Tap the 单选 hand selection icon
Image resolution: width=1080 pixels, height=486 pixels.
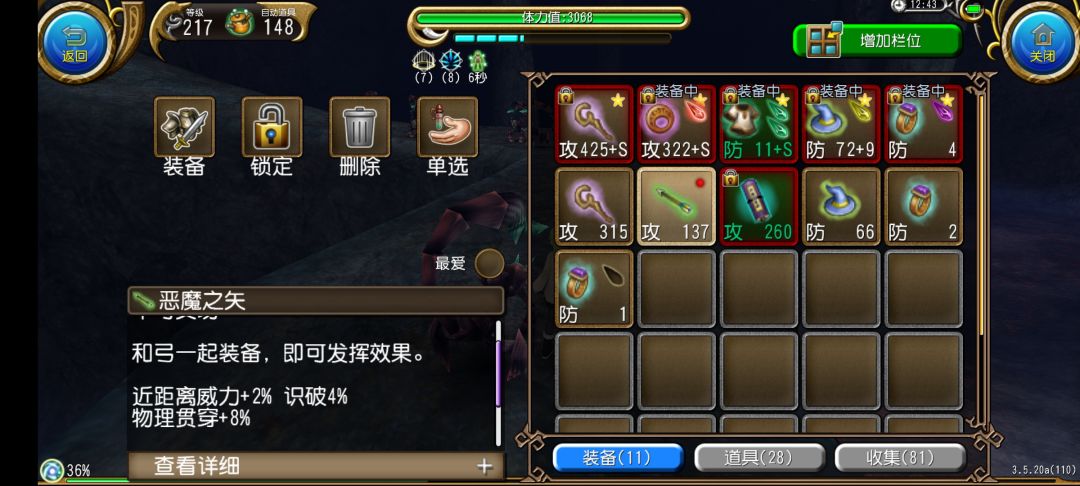pyautogui.click(x=448, y=127)
